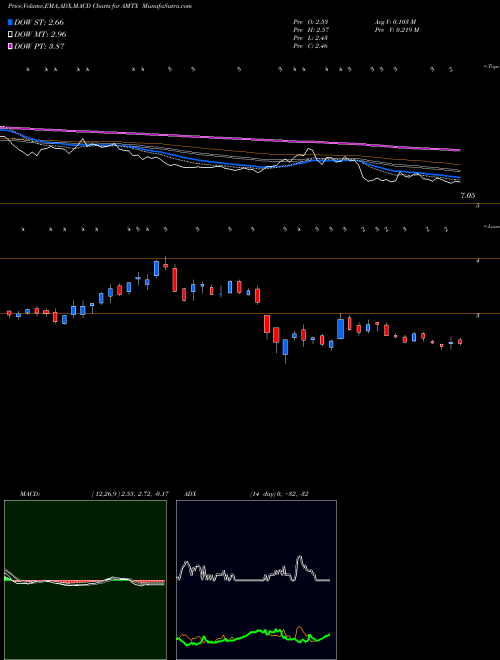Click the 'Avg V: 0.103 M' volume text

coord(395,21)
